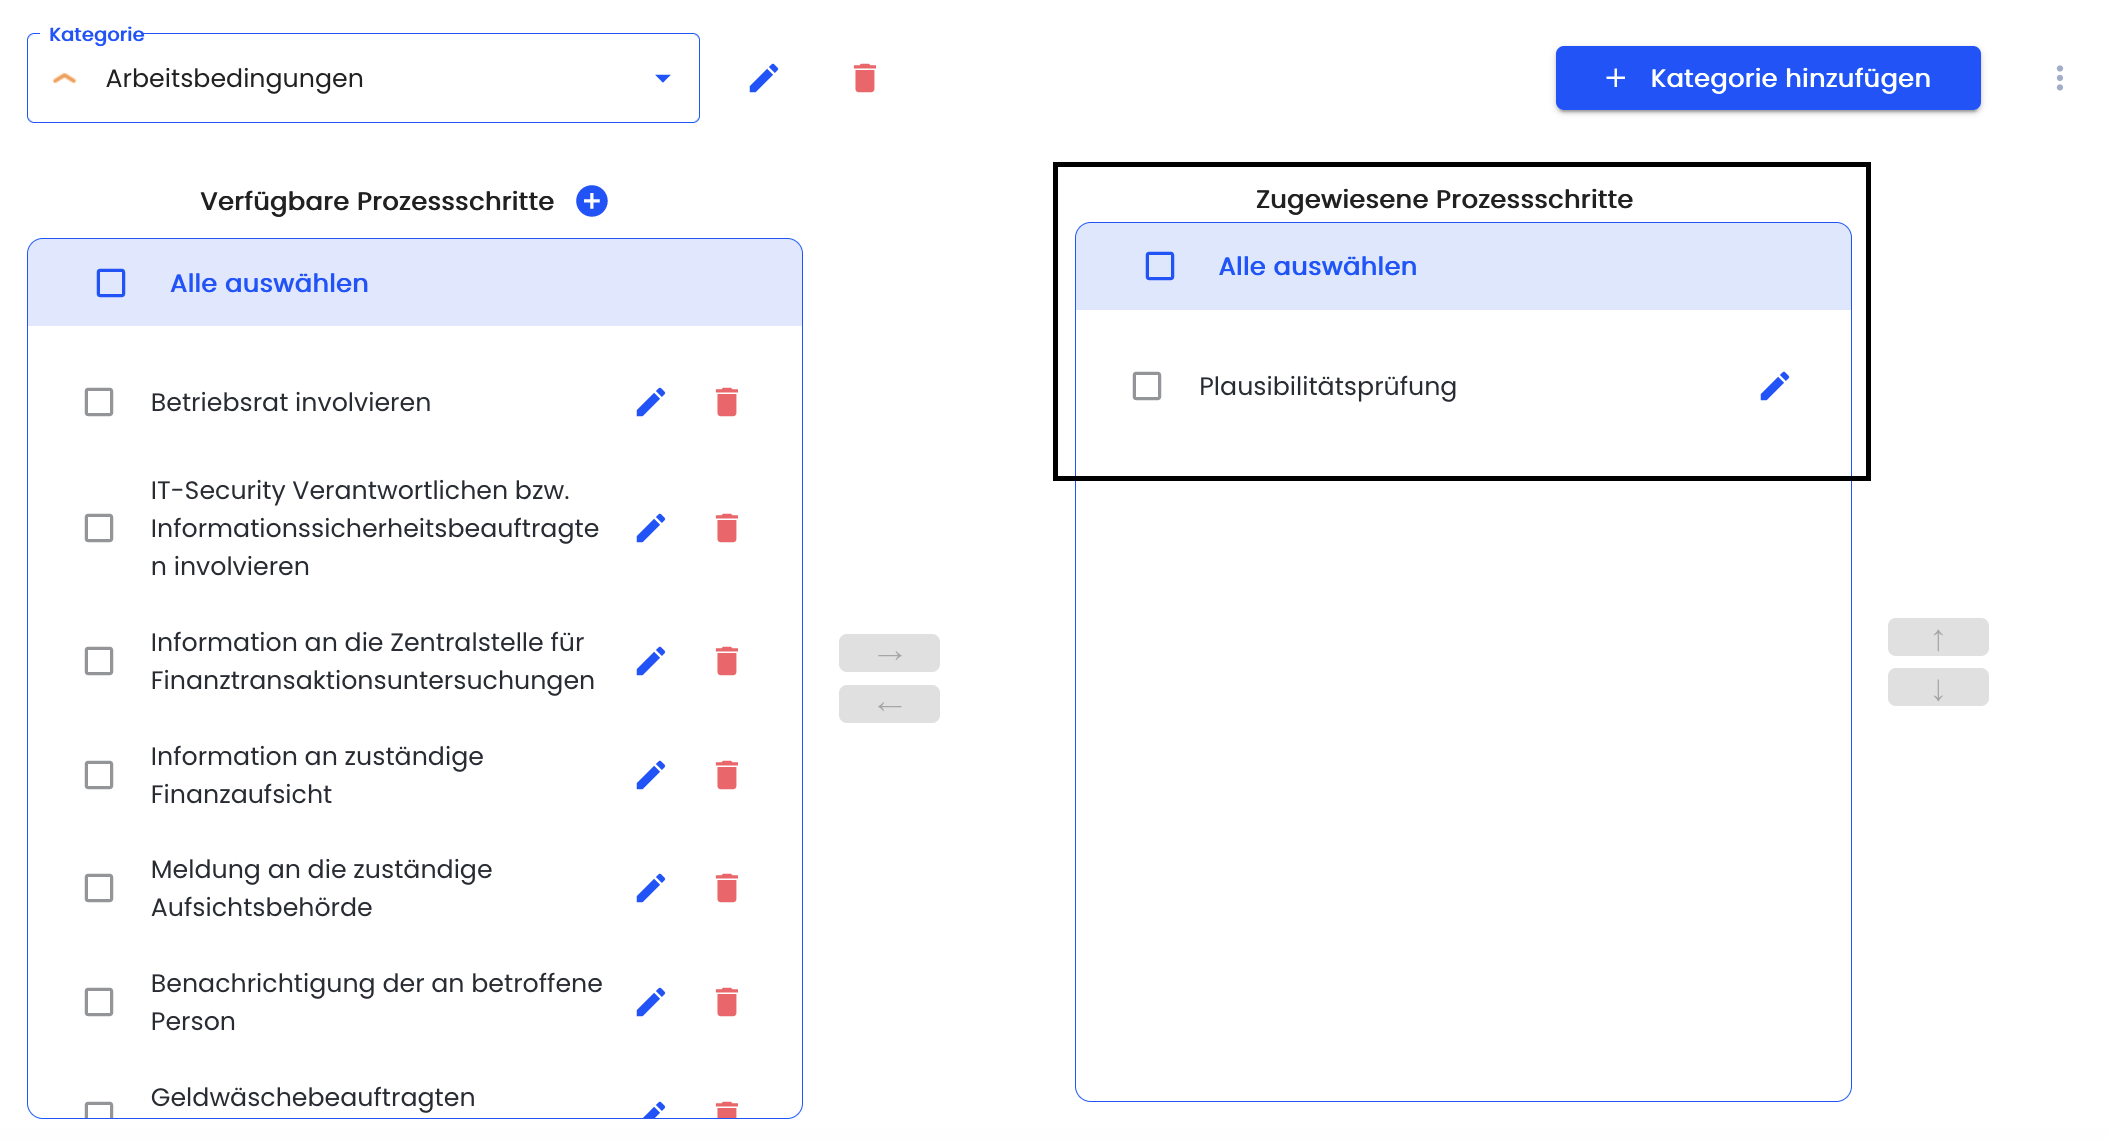Delete the Arbeitsbedingungen category via trash icon

[865, 78]
